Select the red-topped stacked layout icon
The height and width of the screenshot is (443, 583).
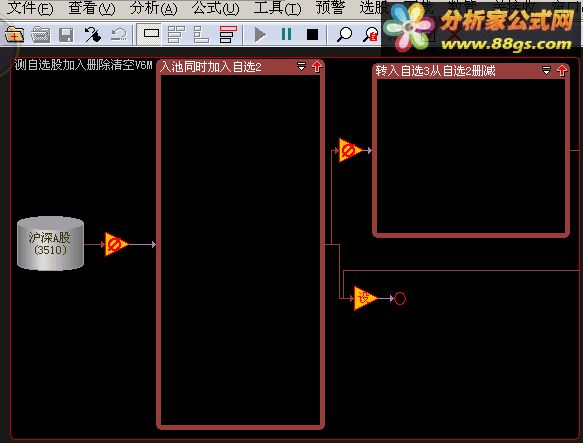(228, 34)
